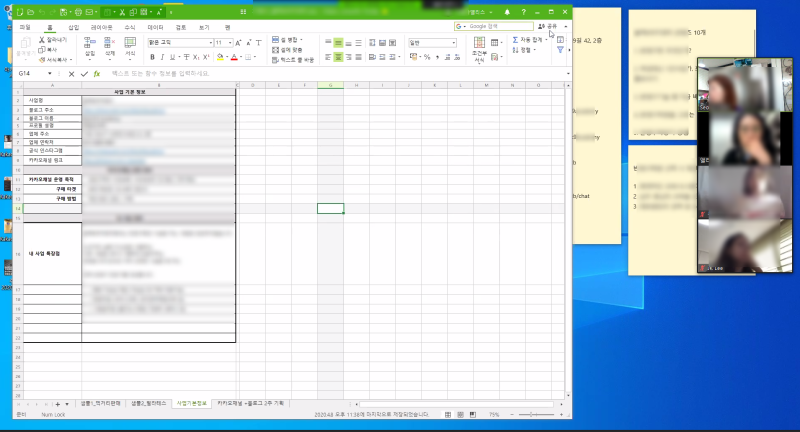
Task: Click the Open file folder icon
Action: point(31,12)
